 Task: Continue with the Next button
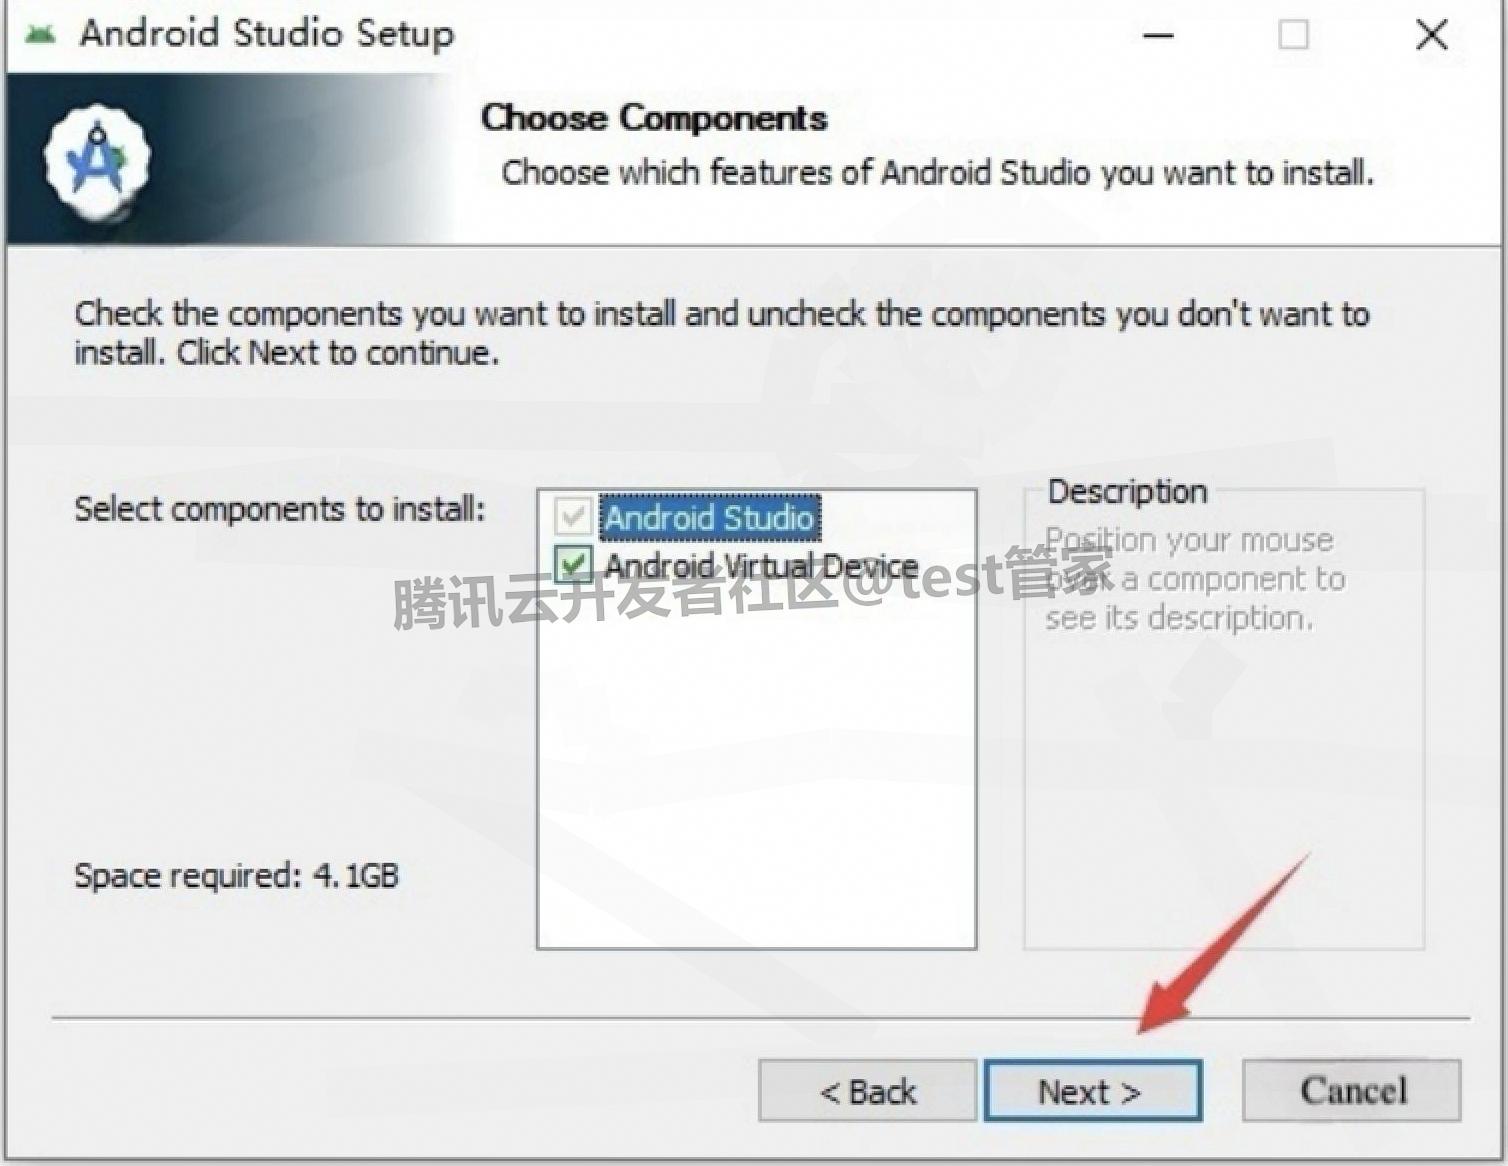coord(1093,1091)
